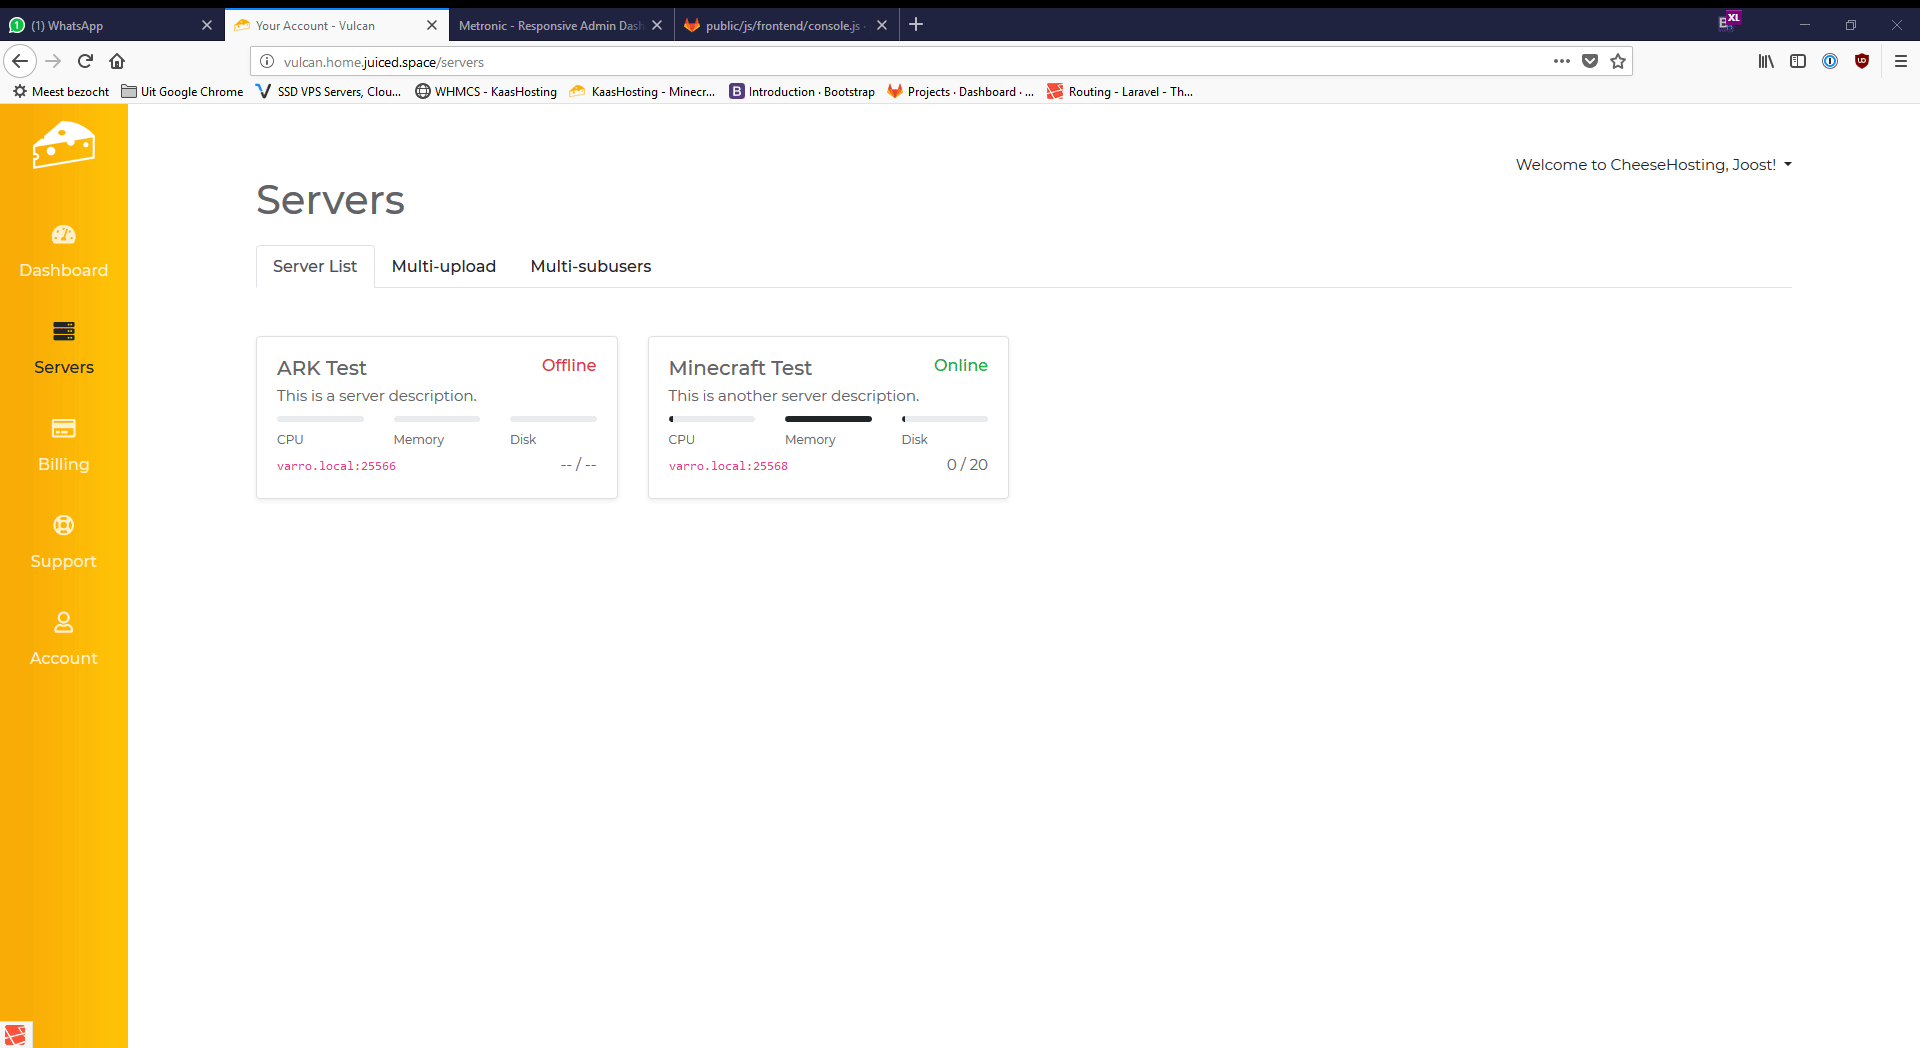Toggle the Firefox sidebar view icon
This screenshot has height=1048, width=1920.
pyautogui.click(x=1797, y=61)
